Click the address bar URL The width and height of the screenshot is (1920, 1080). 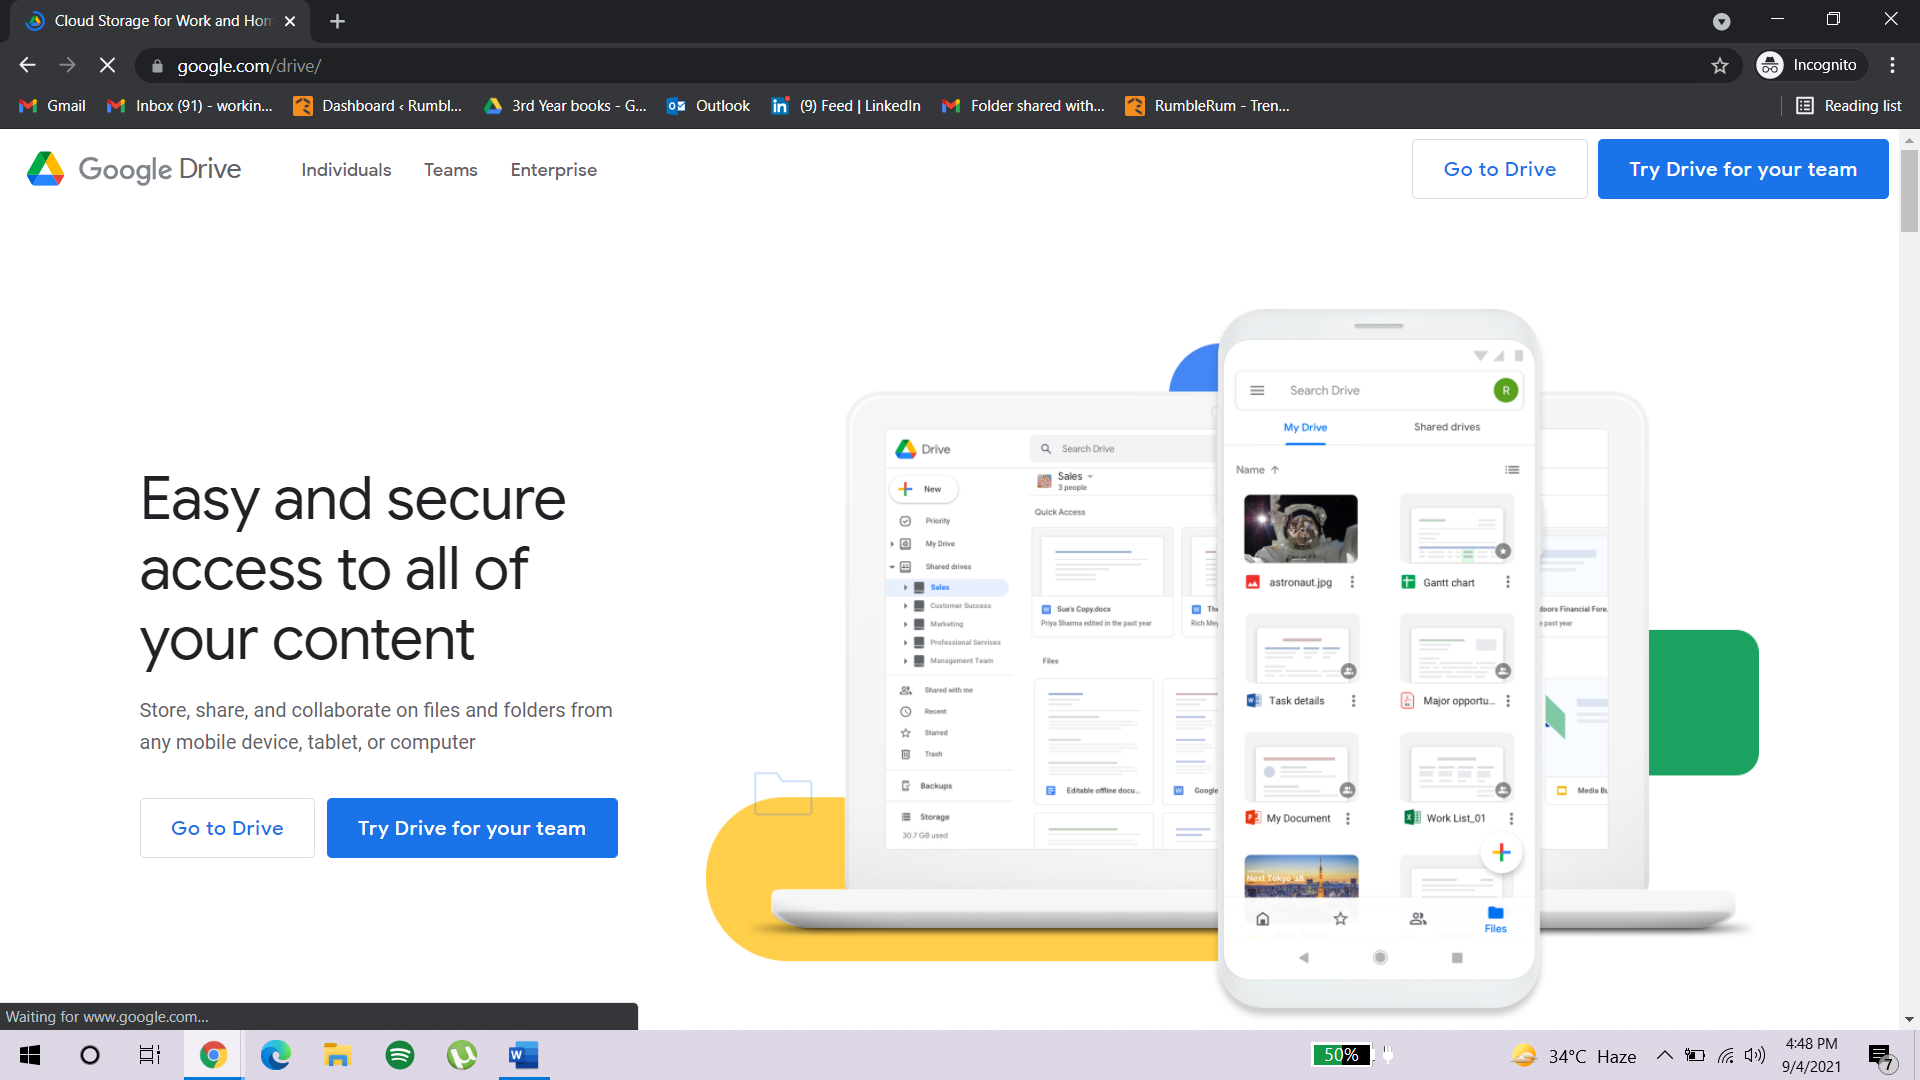pos(249,66)
